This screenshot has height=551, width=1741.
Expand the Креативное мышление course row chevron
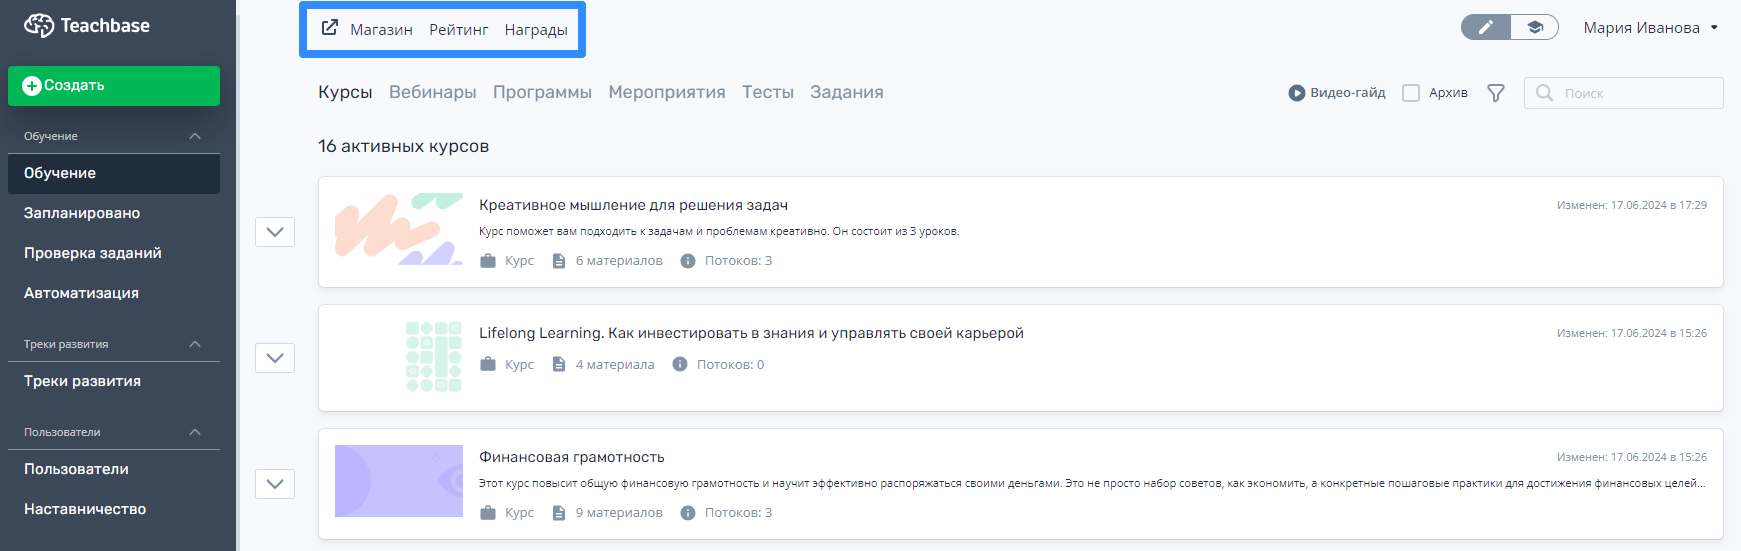coord(275,232)
